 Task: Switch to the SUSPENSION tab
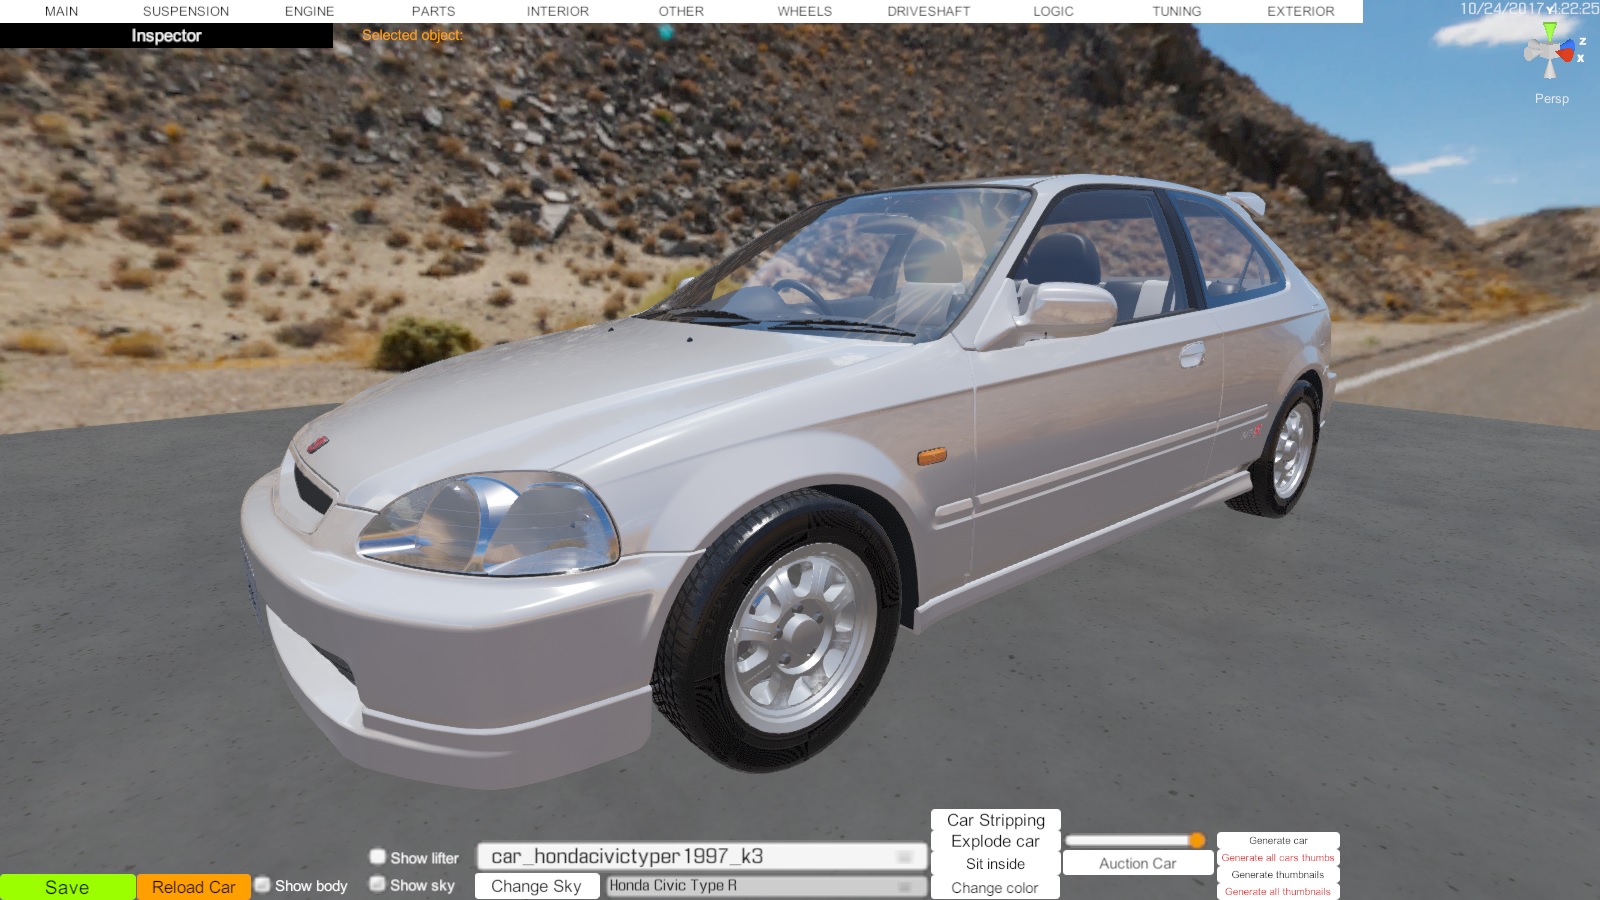click(185, 11)
